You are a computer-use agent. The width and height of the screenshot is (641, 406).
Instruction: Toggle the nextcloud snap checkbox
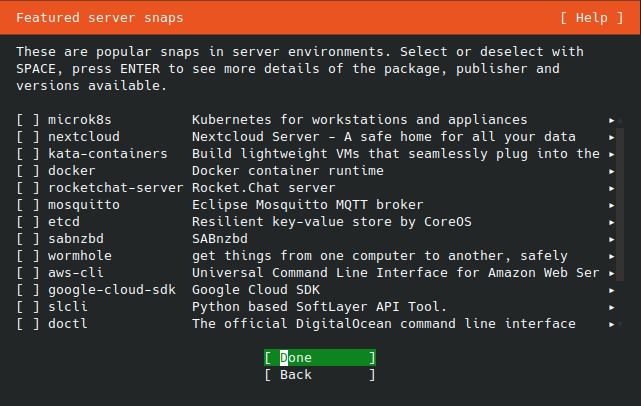tap(28, 137)
